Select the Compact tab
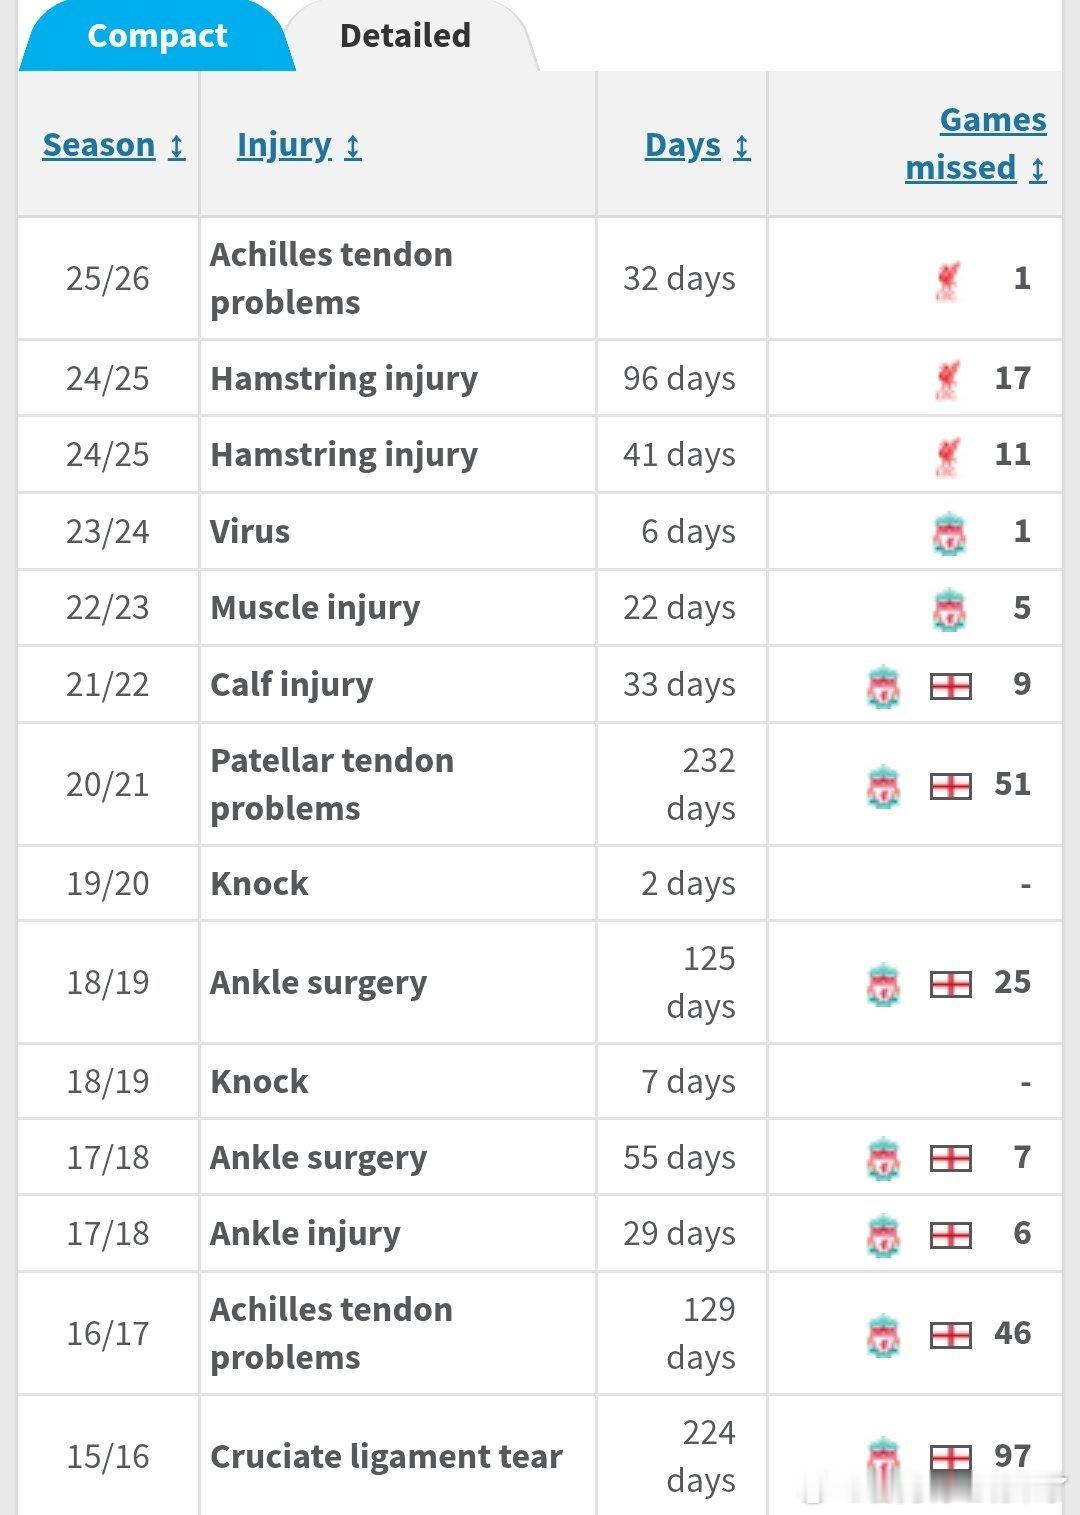 (x=157, y=36)
